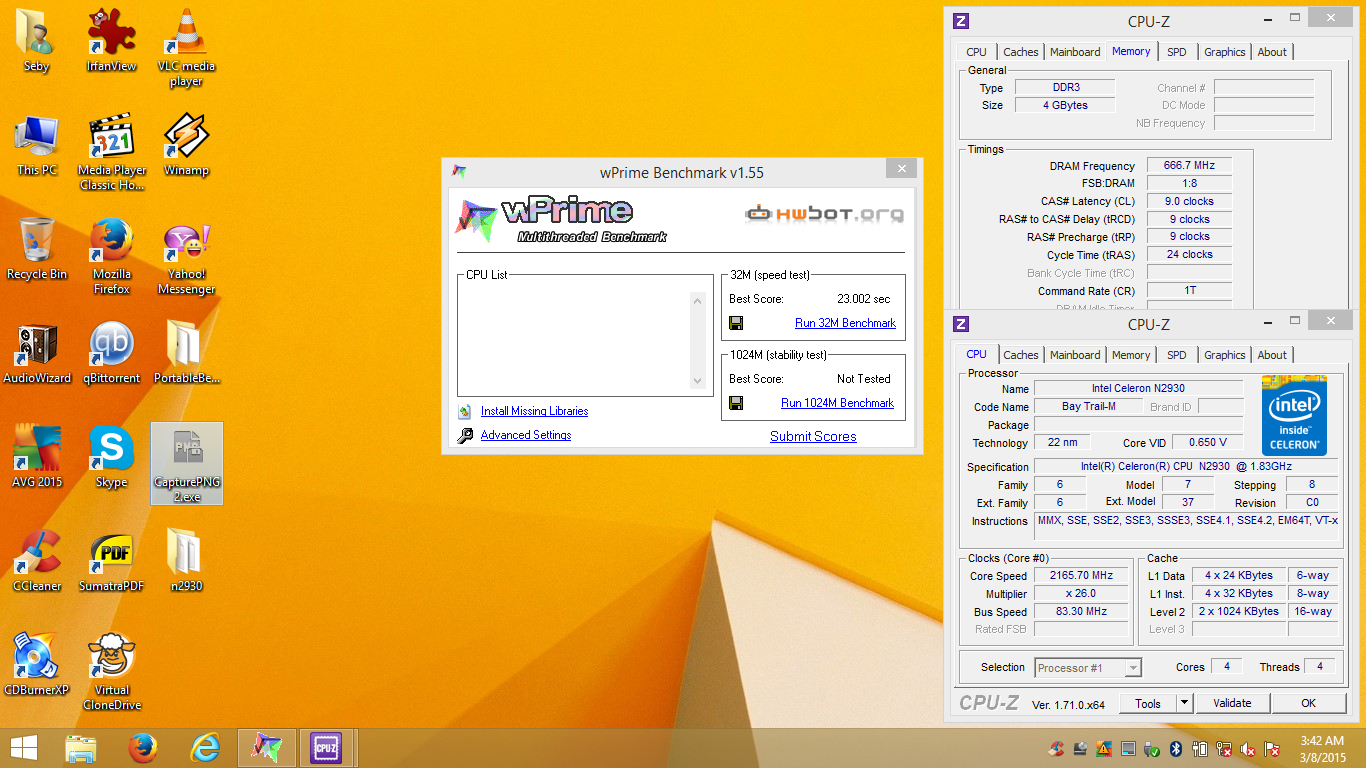
Task: Open Graphics tab in upper CPU-Z window
Action: point(1225,52)
